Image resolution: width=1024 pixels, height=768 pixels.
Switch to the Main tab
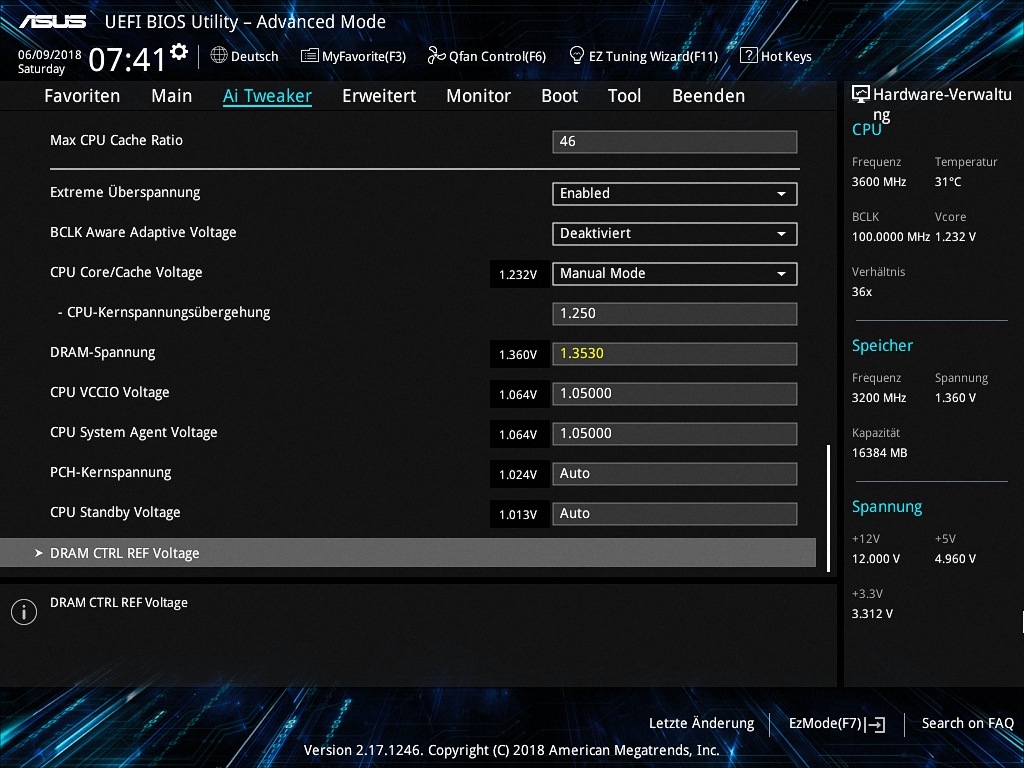[x=172, y=96]
